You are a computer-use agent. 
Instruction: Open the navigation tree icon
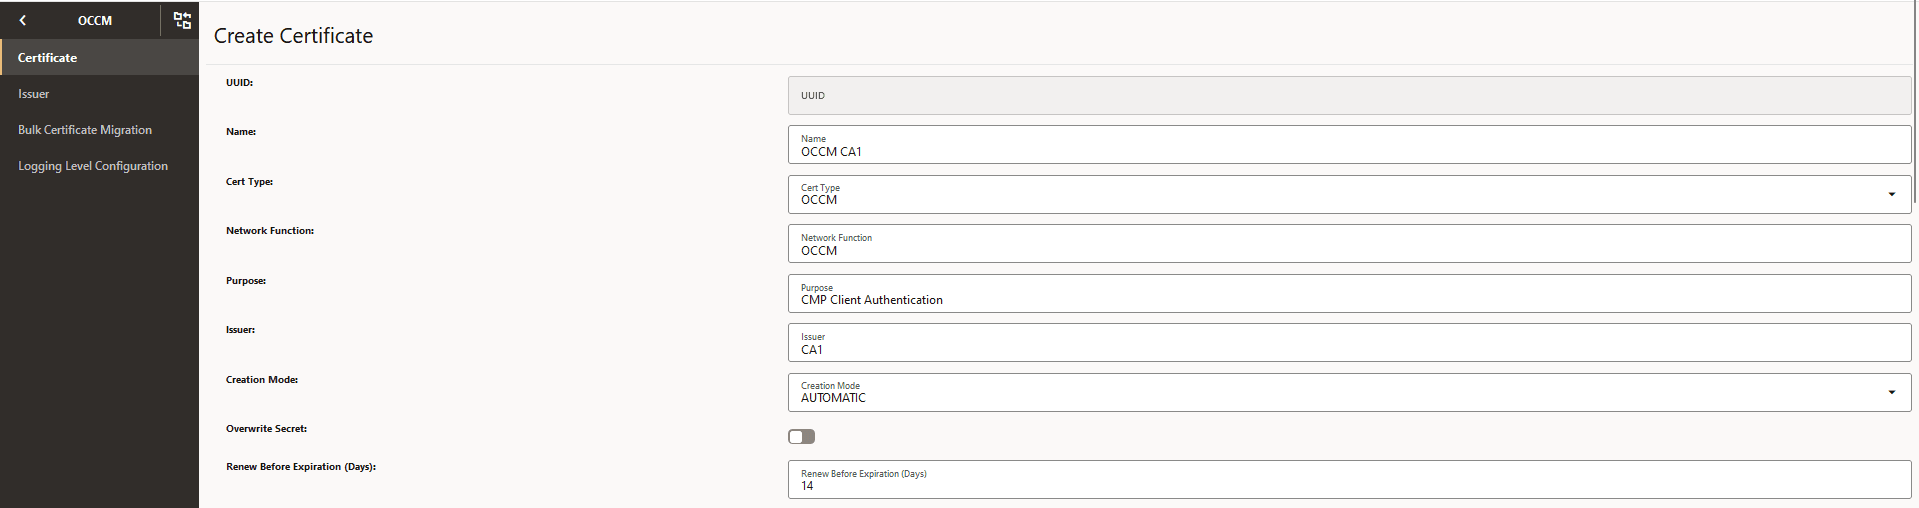[x=182, y=20]
